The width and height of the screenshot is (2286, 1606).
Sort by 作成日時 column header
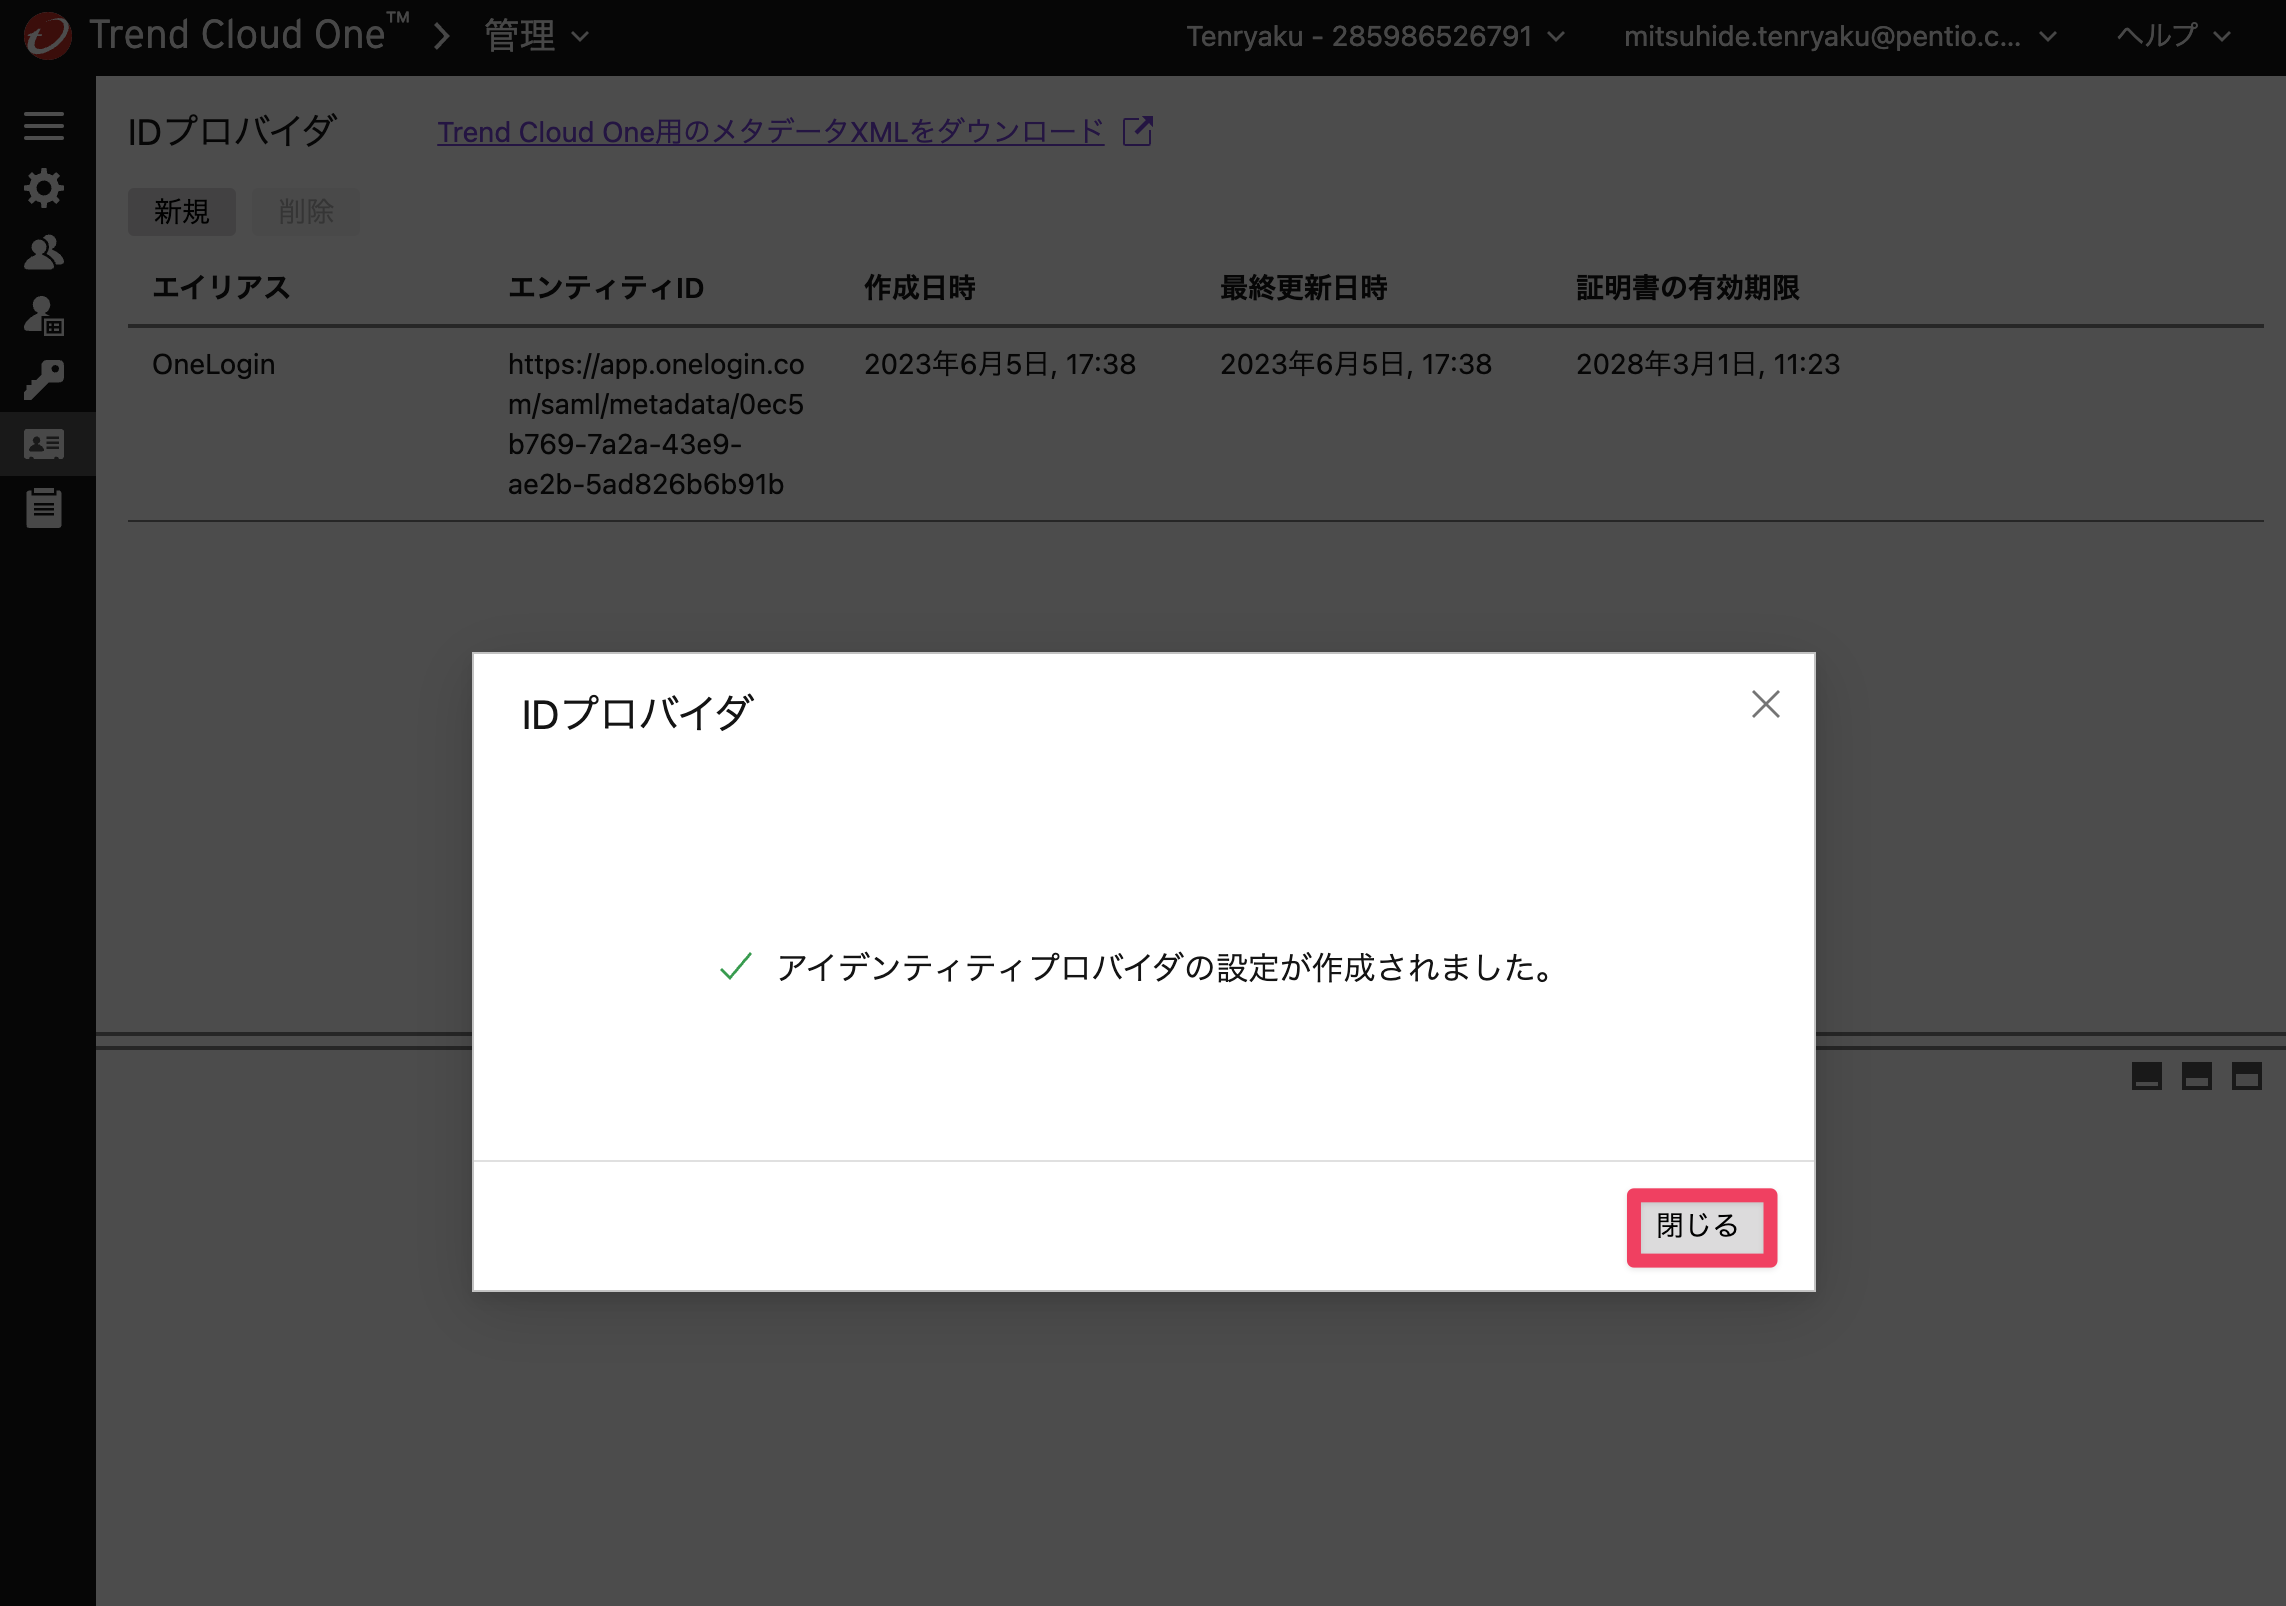[x=919, y=287]
